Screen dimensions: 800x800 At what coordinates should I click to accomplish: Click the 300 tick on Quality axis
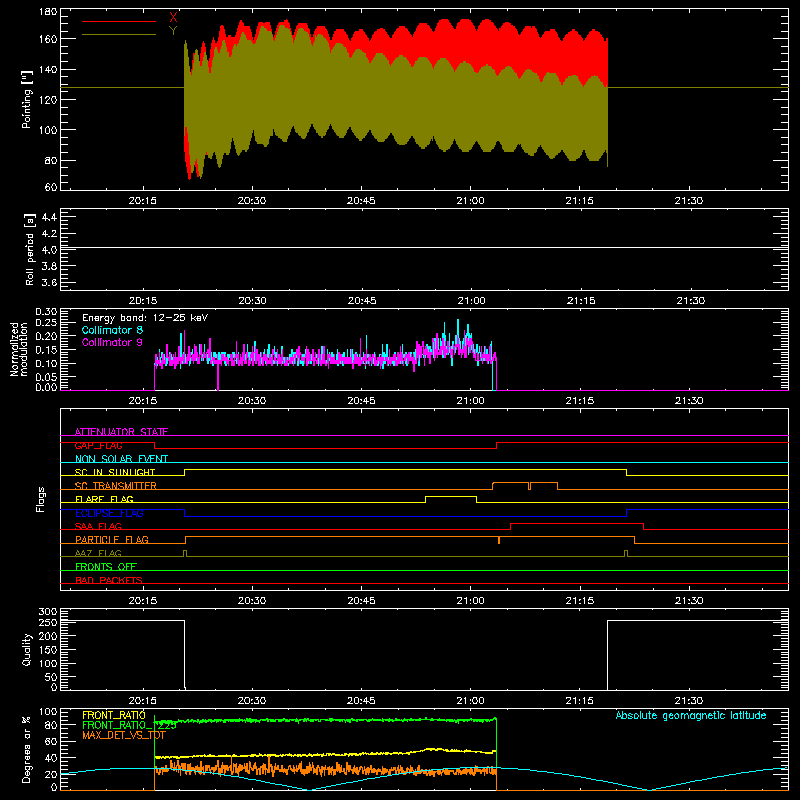tap(48, 612)
